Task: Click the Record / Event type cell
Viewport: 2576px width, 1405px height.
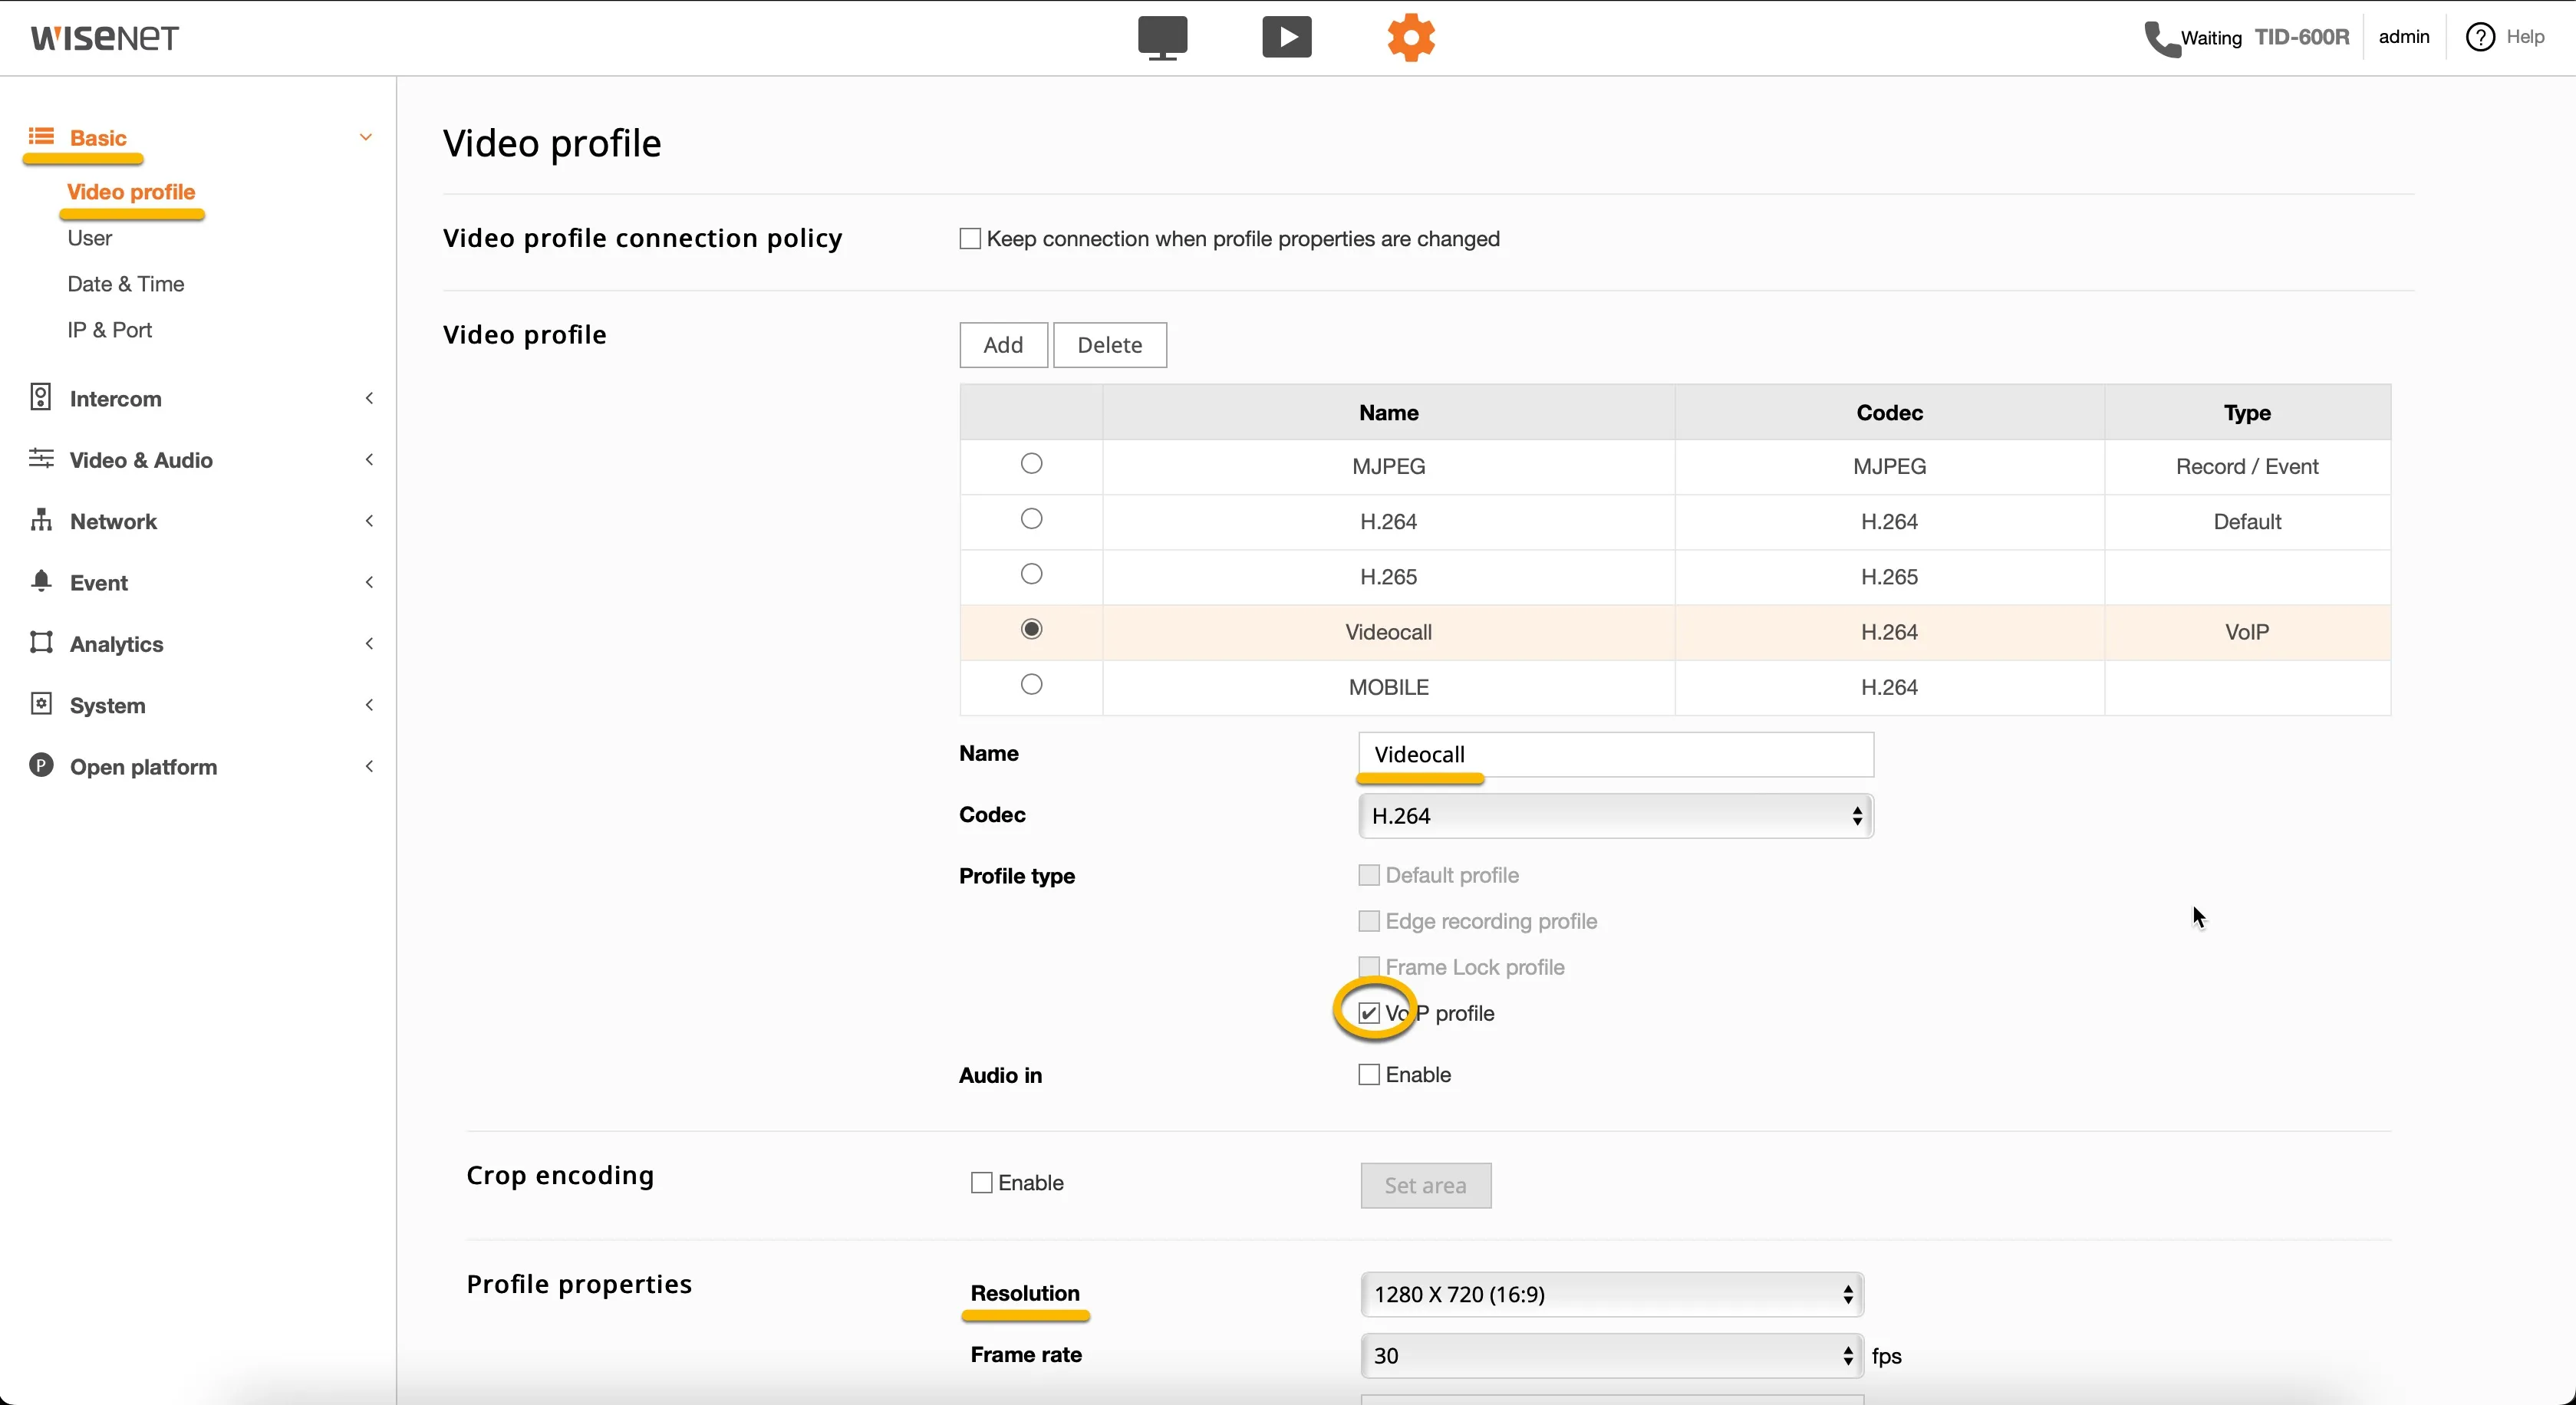Action: click(x=2247, y=466)
